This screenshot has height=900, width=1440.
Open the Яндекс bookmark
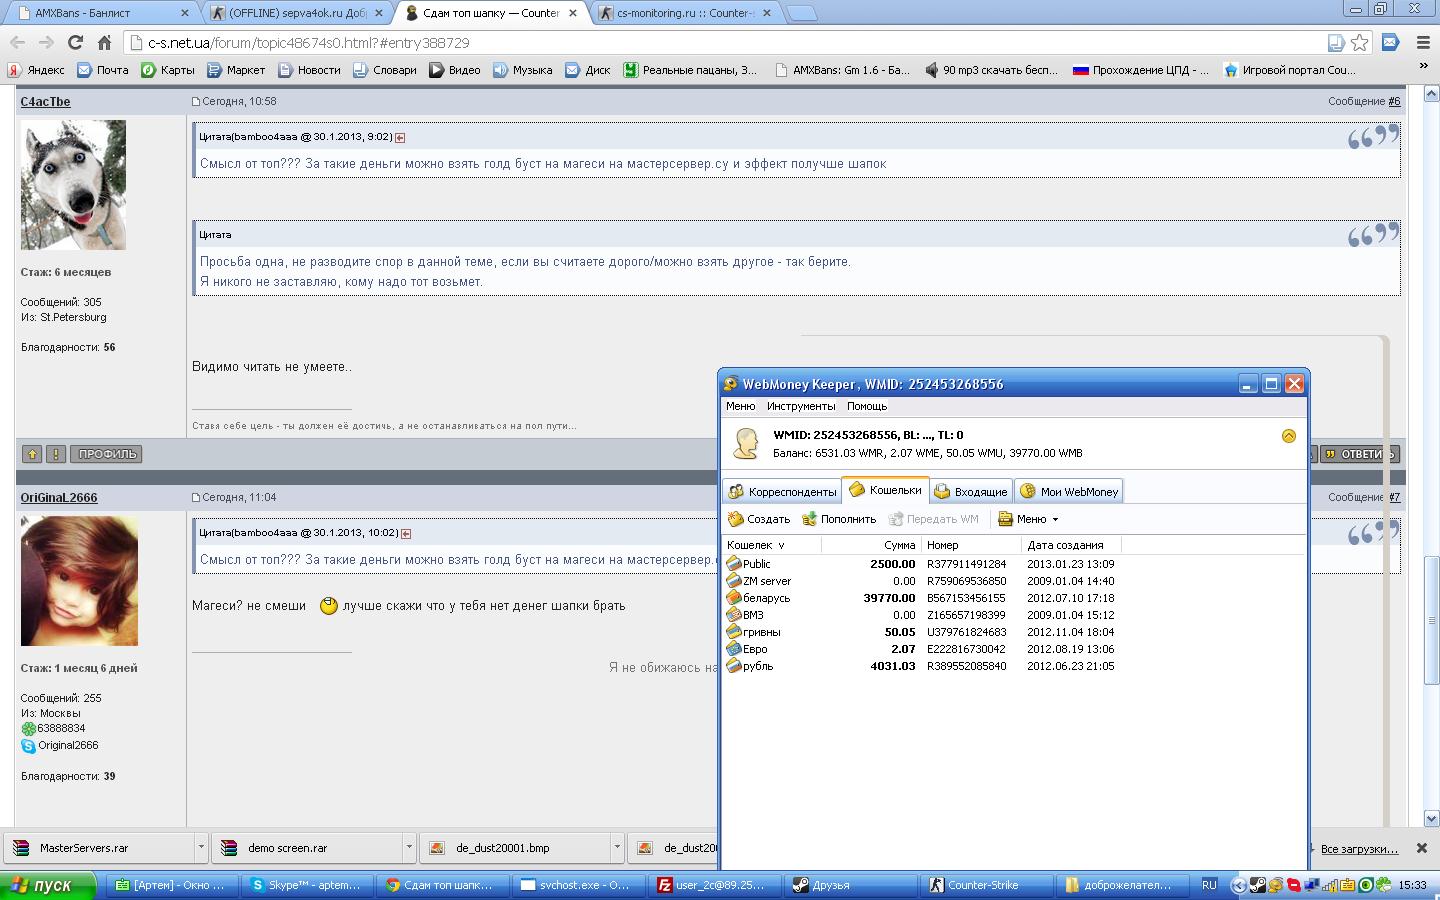[x=36, y=70]
